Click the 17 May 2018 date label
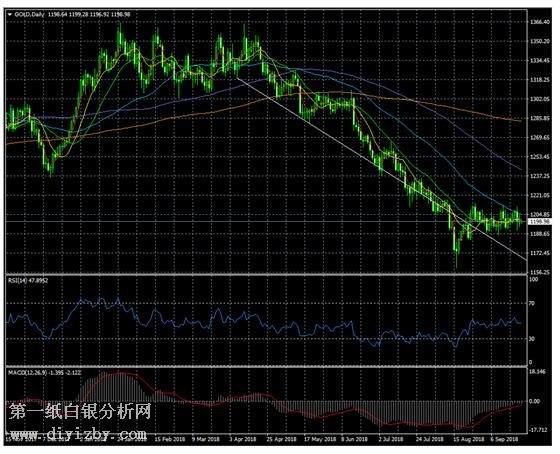Image resolution: width=560 pixels, height=454 pixels. pyautogui.click(x=320, y=439)
